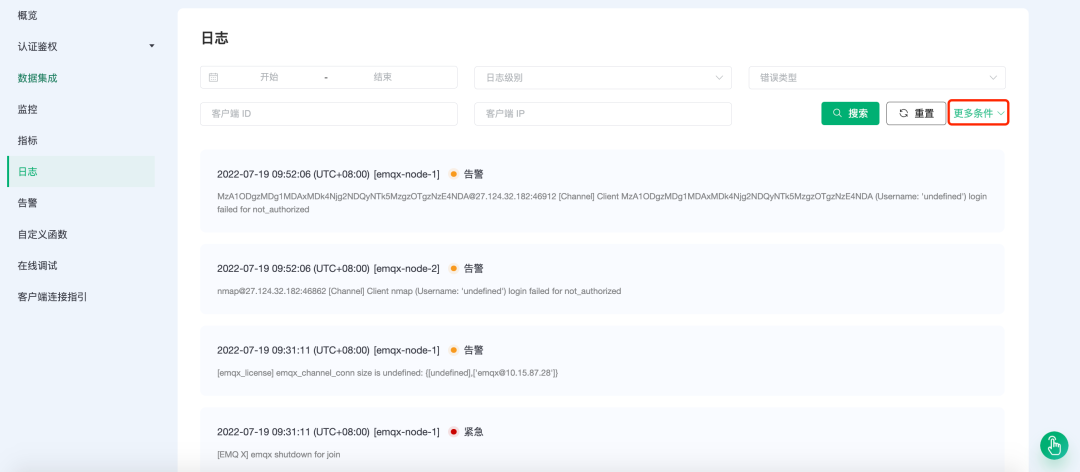The width and height of the screenshot is (1080, 472).
Task: Click the 日志 page heading
Action: [214, 39]
